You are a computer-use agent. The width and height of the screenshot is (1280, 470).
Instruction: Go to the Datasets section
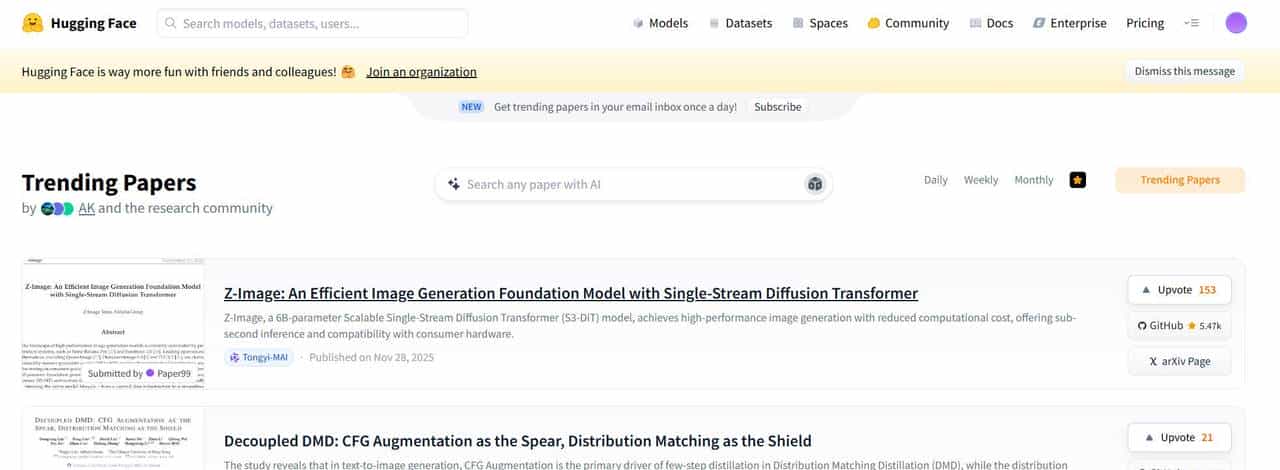click(740, 23)
